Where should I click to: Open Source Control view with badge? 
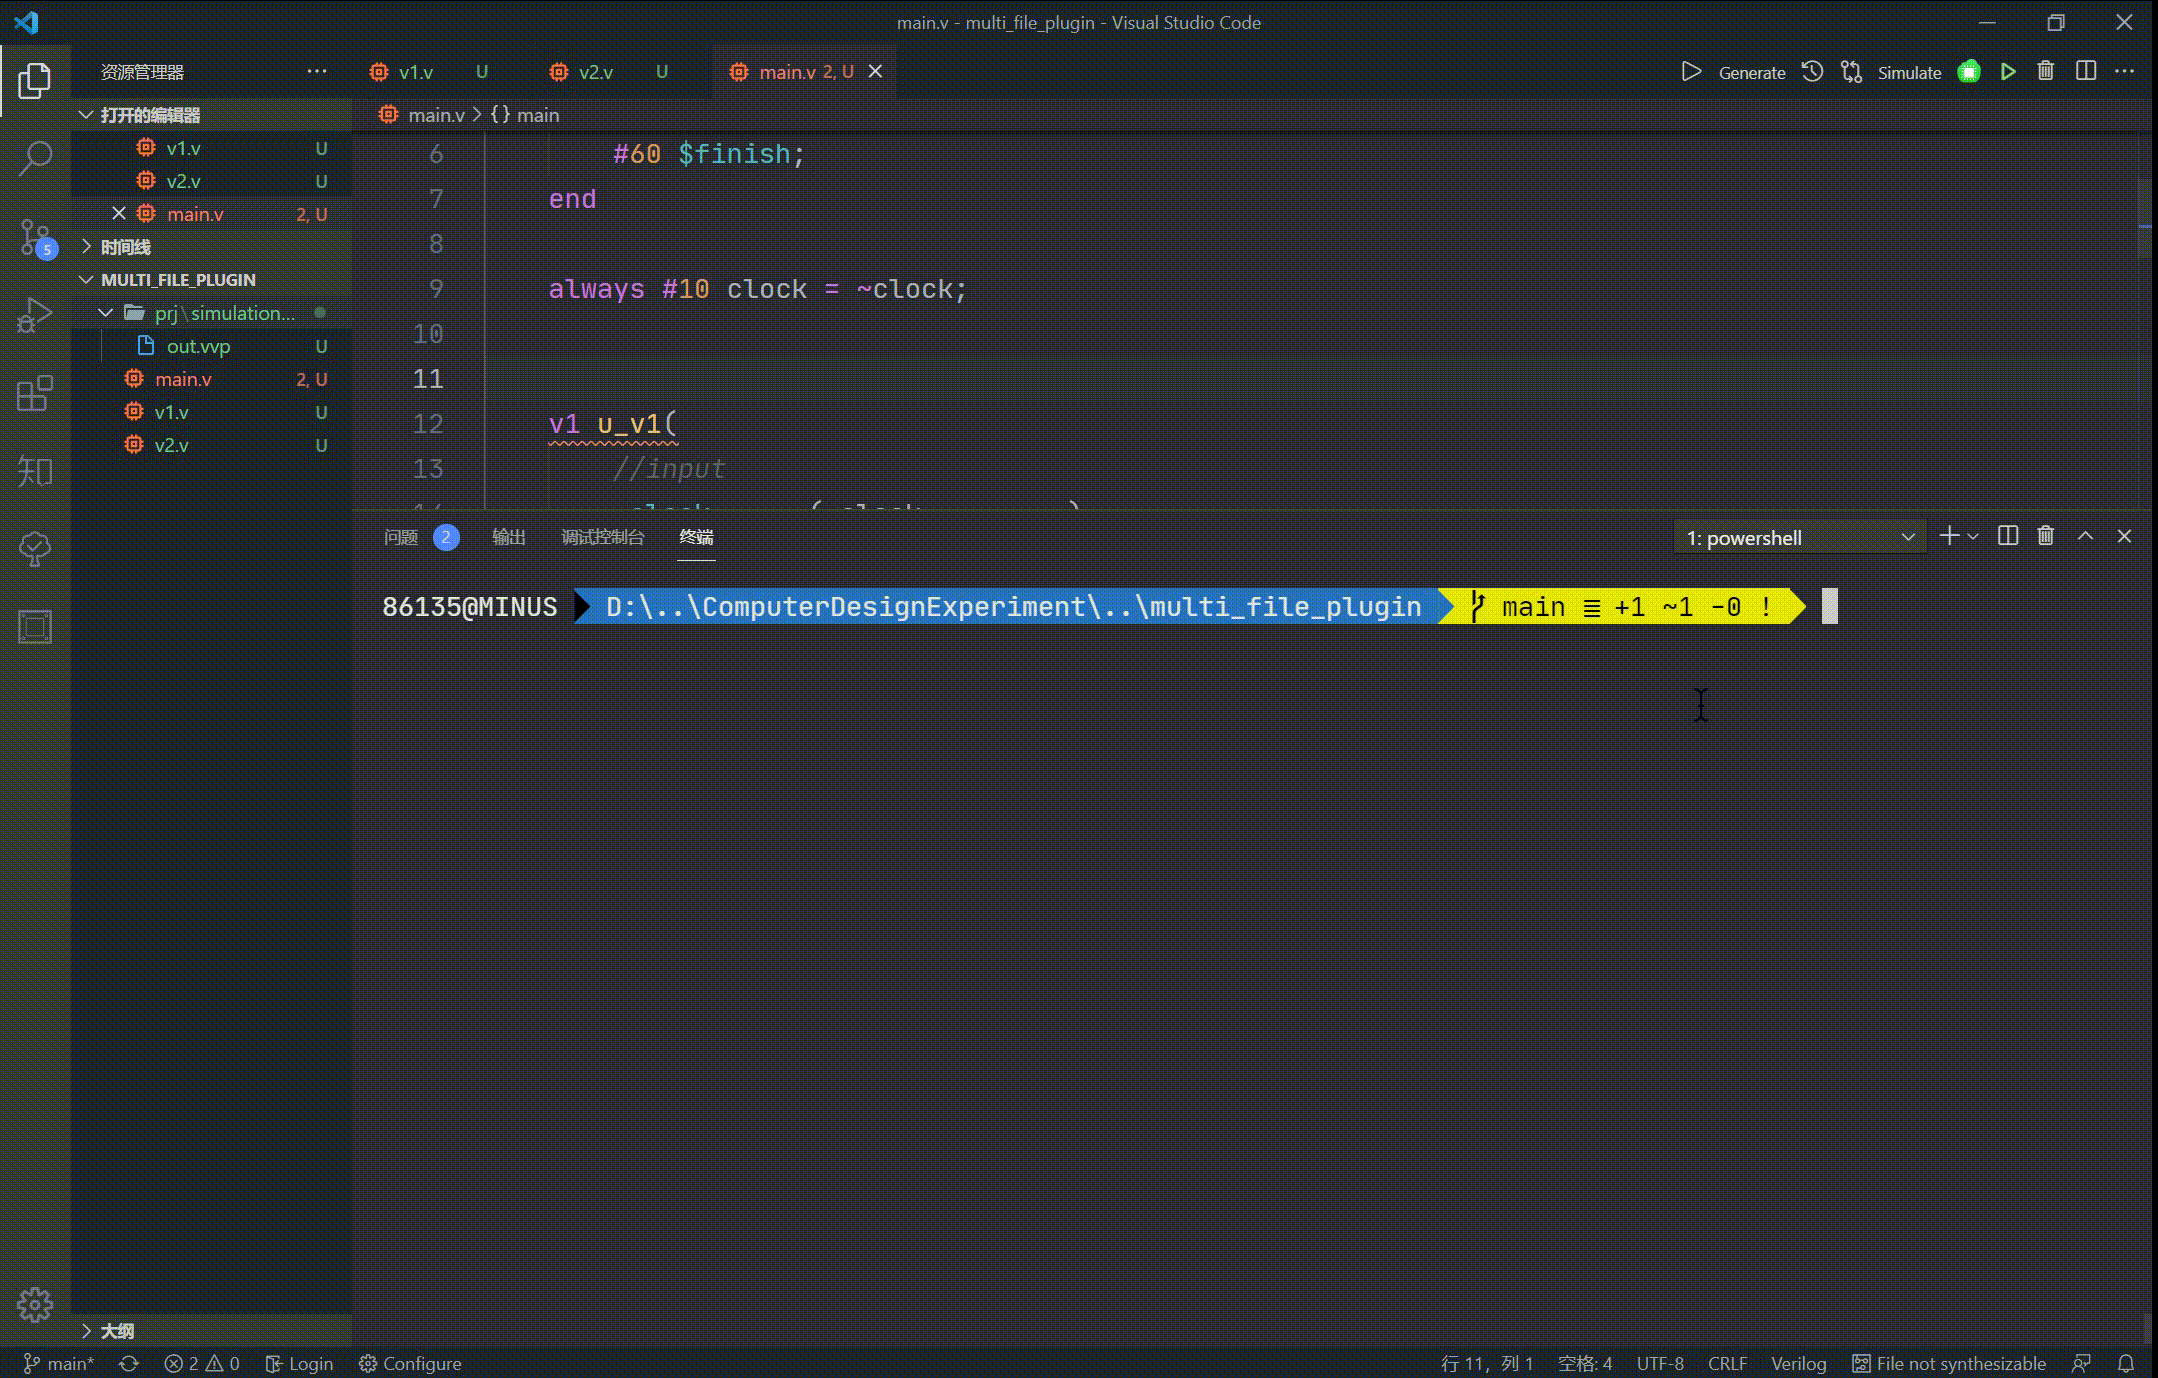pos(35,237)
